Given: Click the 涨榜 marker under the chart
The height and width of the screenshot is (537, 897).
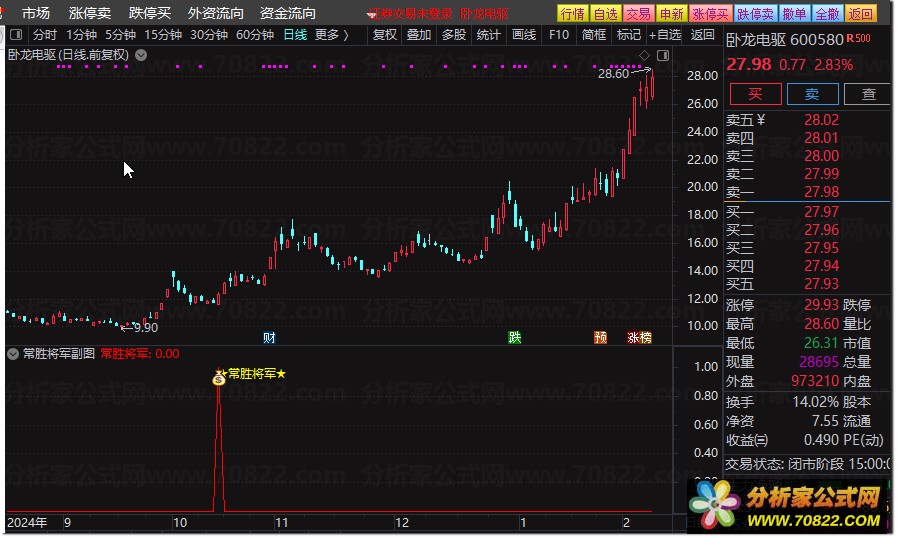Looking at the screenshot, I should (640, 337).
